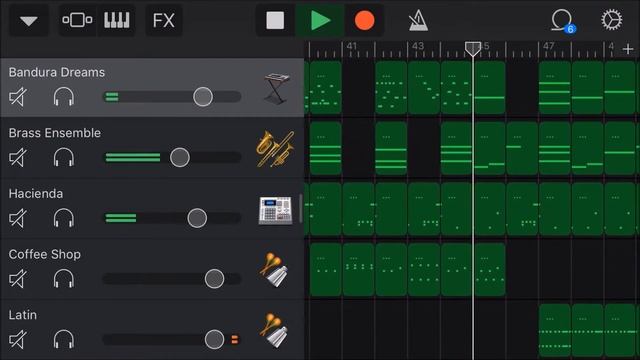The height and width of the screenshot is (360, 640).
Task: Select Hacienda region at bar 46
Action: tap(522, 209)
